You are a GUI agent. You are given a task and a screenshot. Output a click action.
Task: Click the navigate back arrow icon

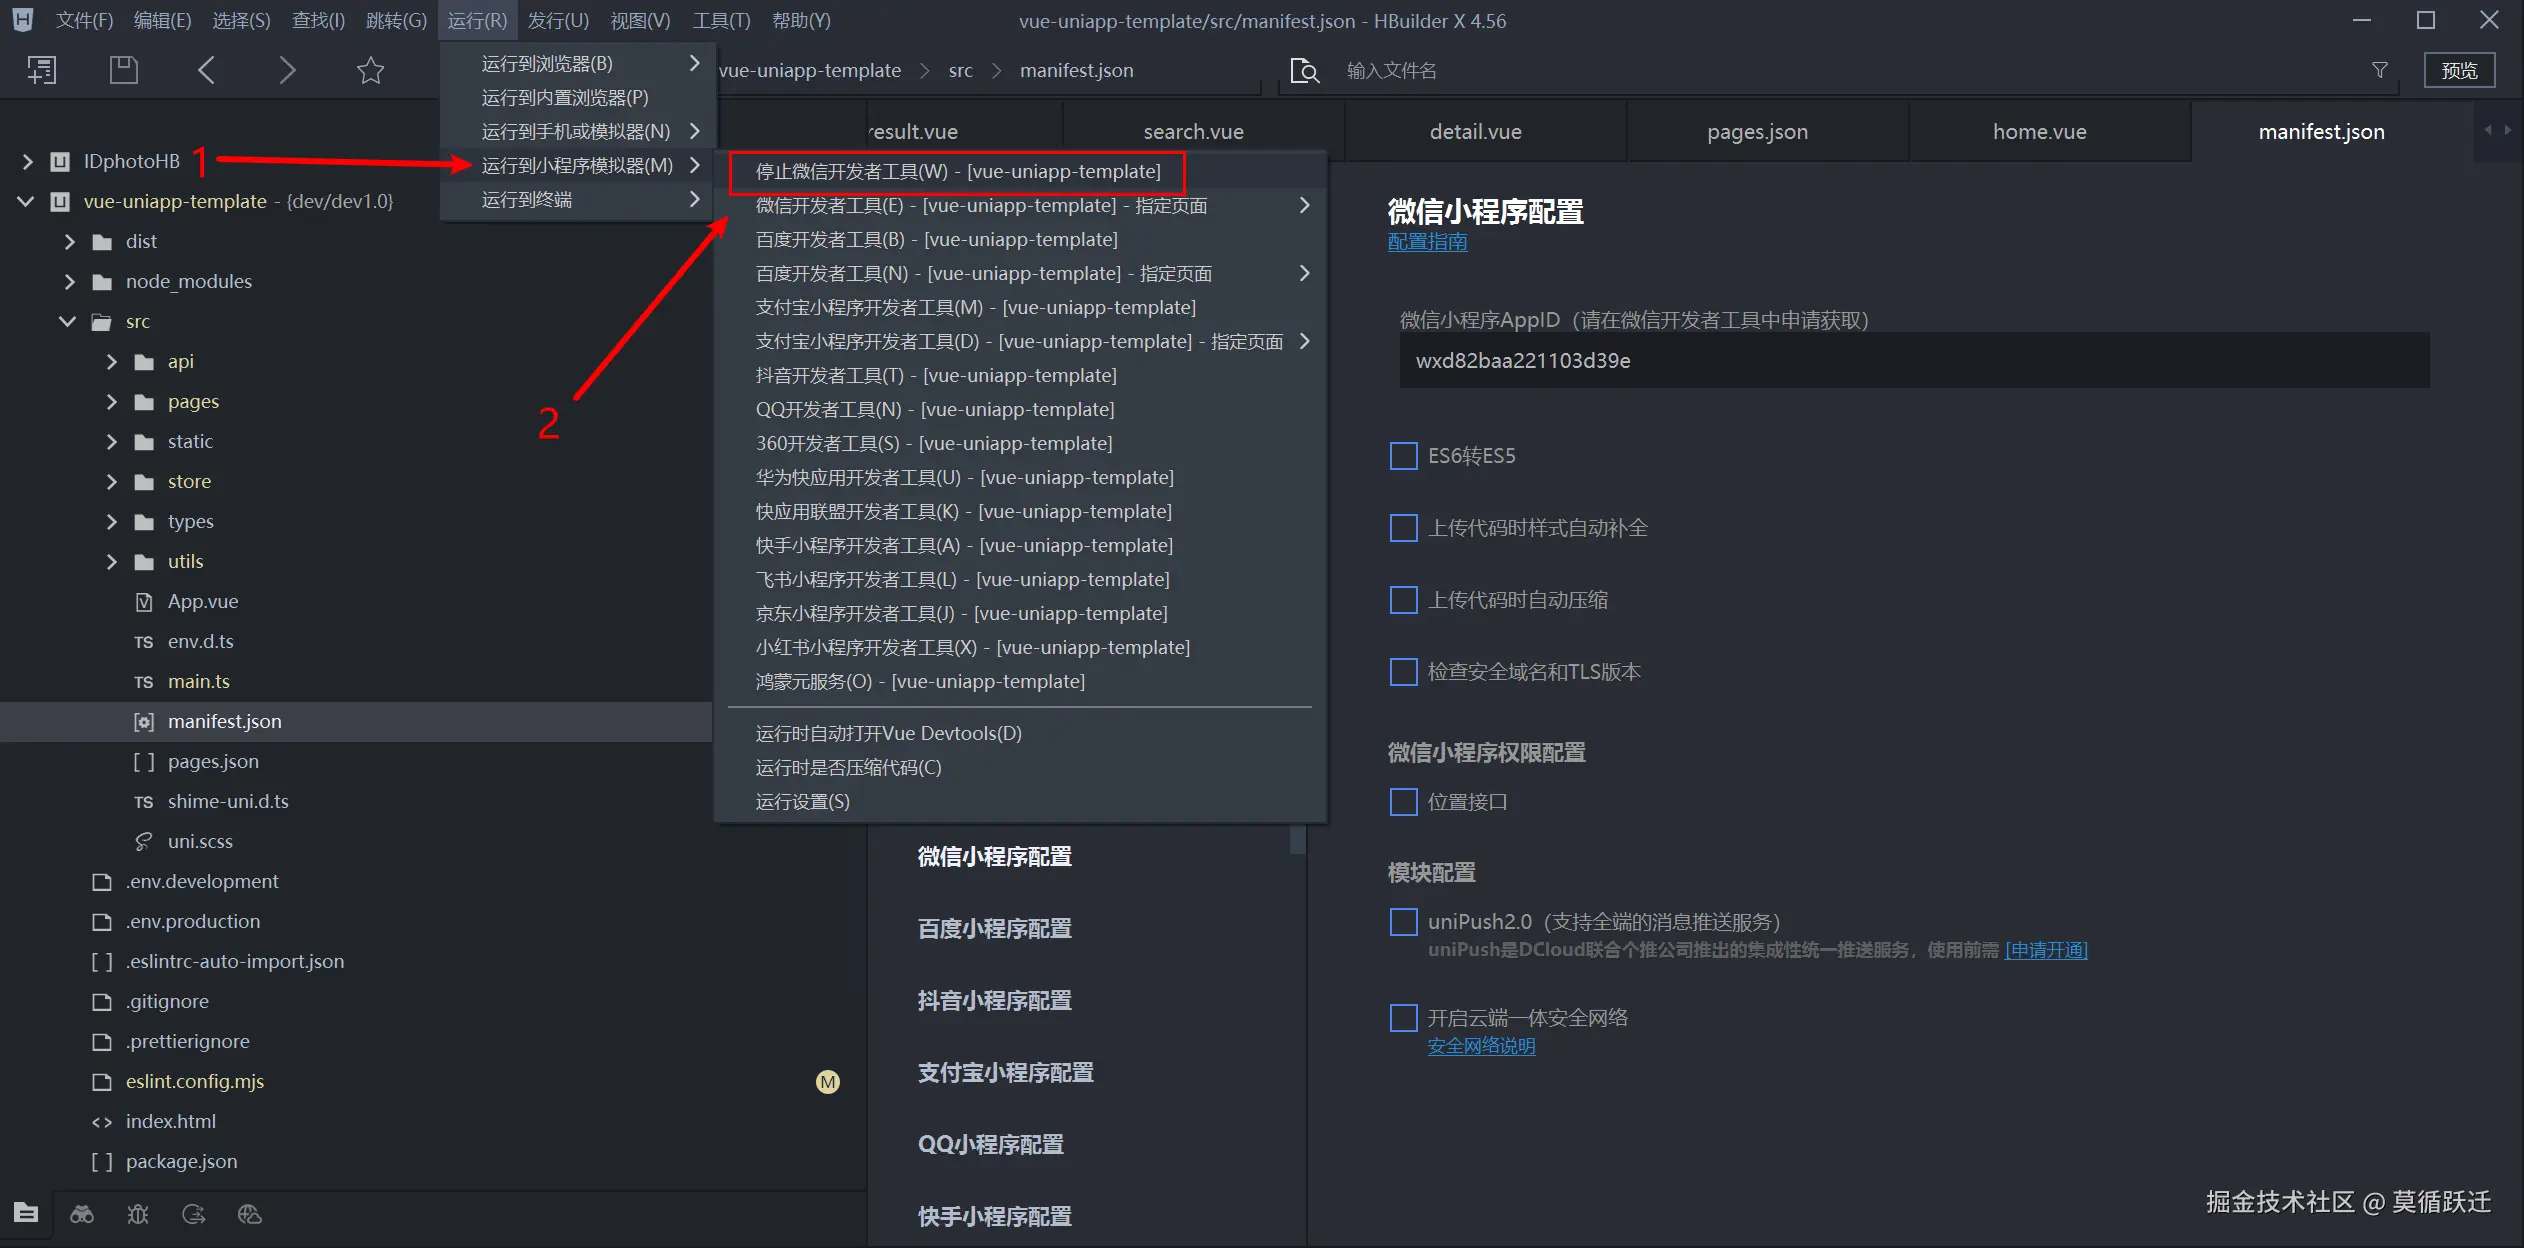point(206,70)
